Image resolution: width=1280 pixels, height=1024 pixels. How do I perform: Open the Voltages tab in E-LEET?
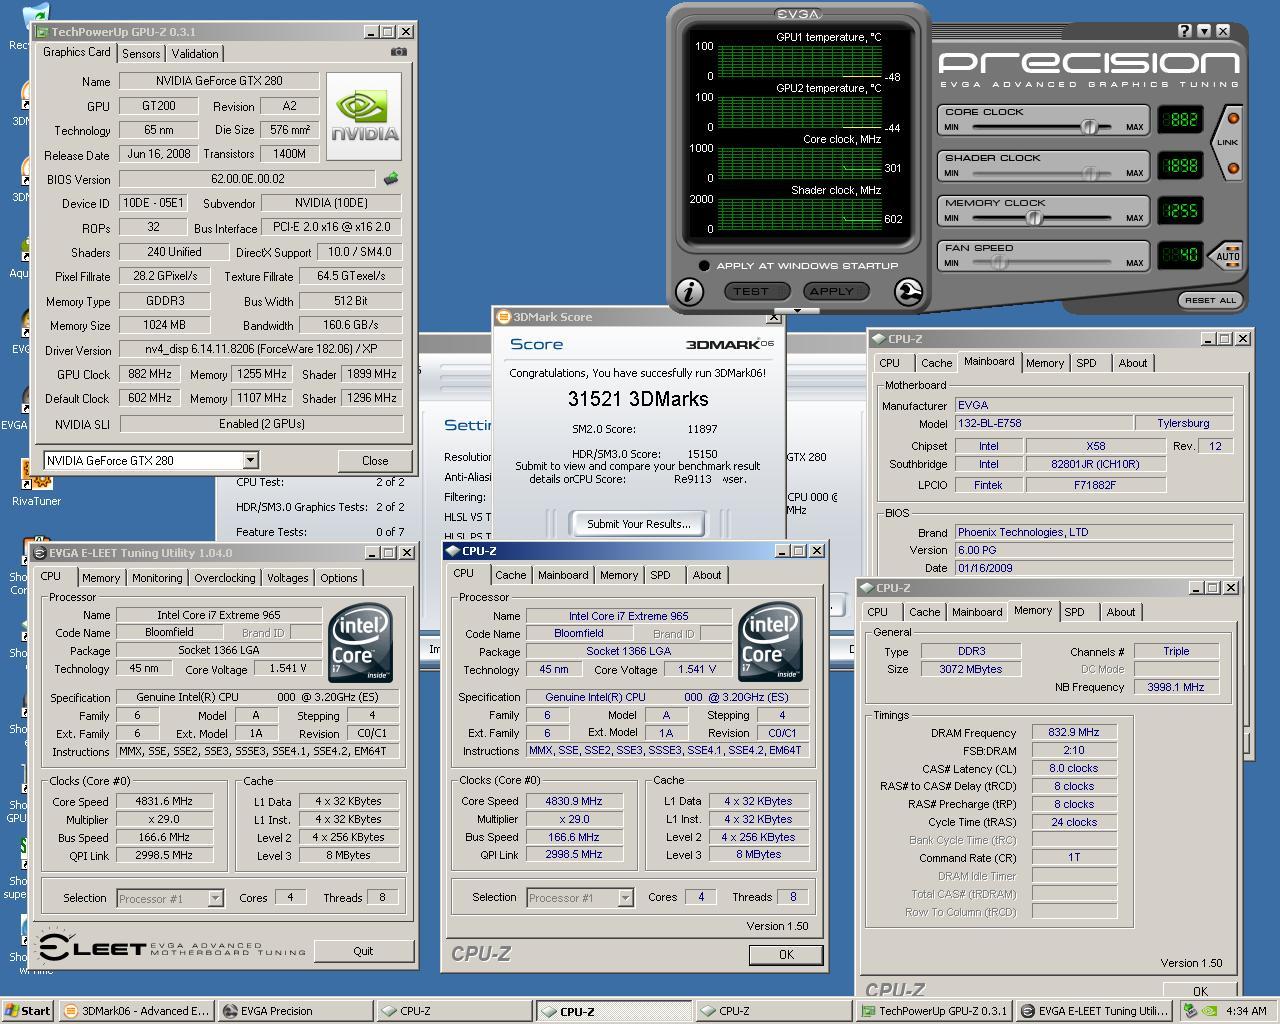coord(288,578)
